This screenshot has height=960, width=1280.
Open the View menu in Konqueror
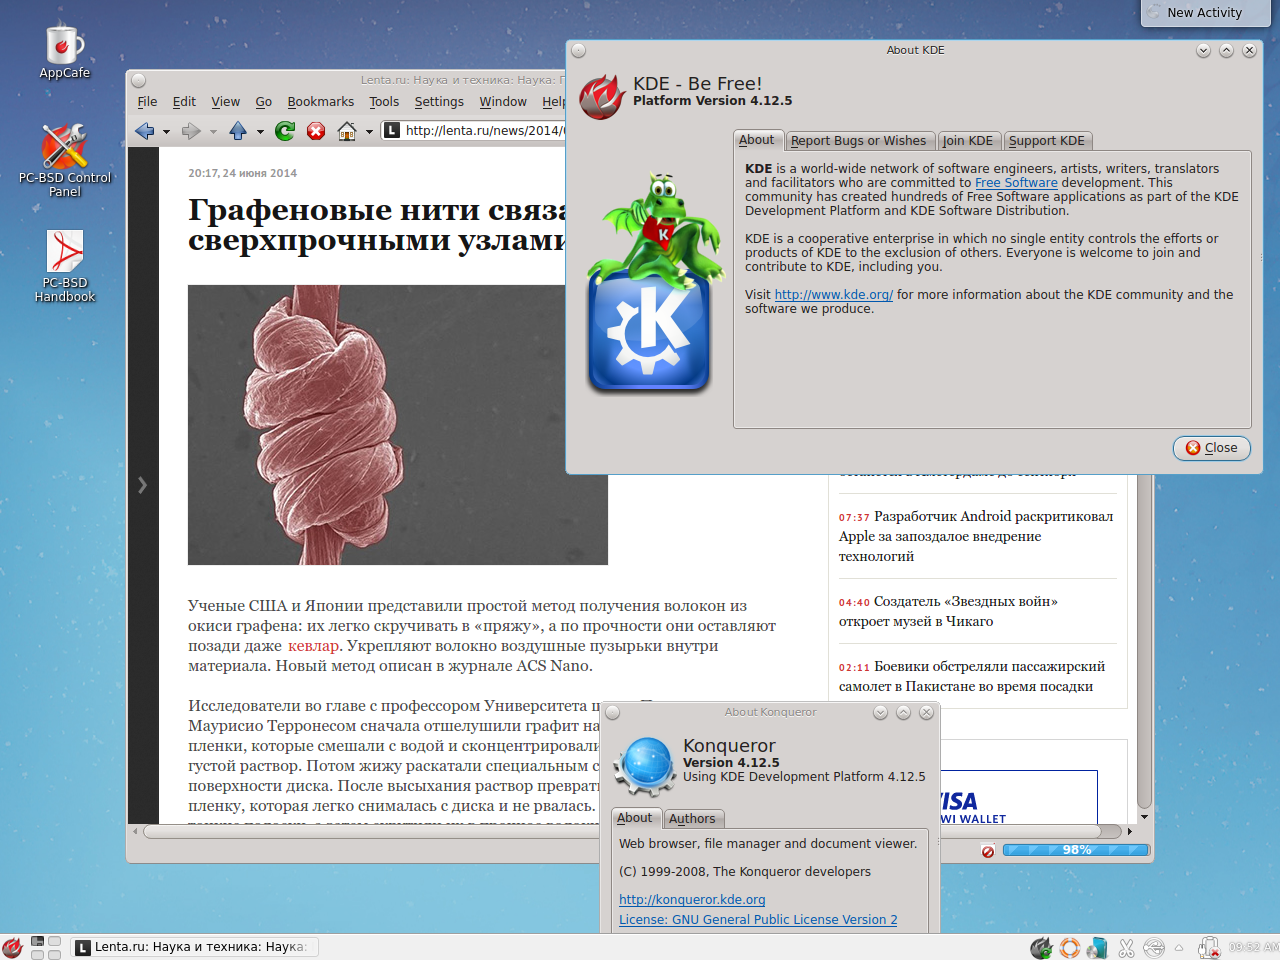[225, 102]
